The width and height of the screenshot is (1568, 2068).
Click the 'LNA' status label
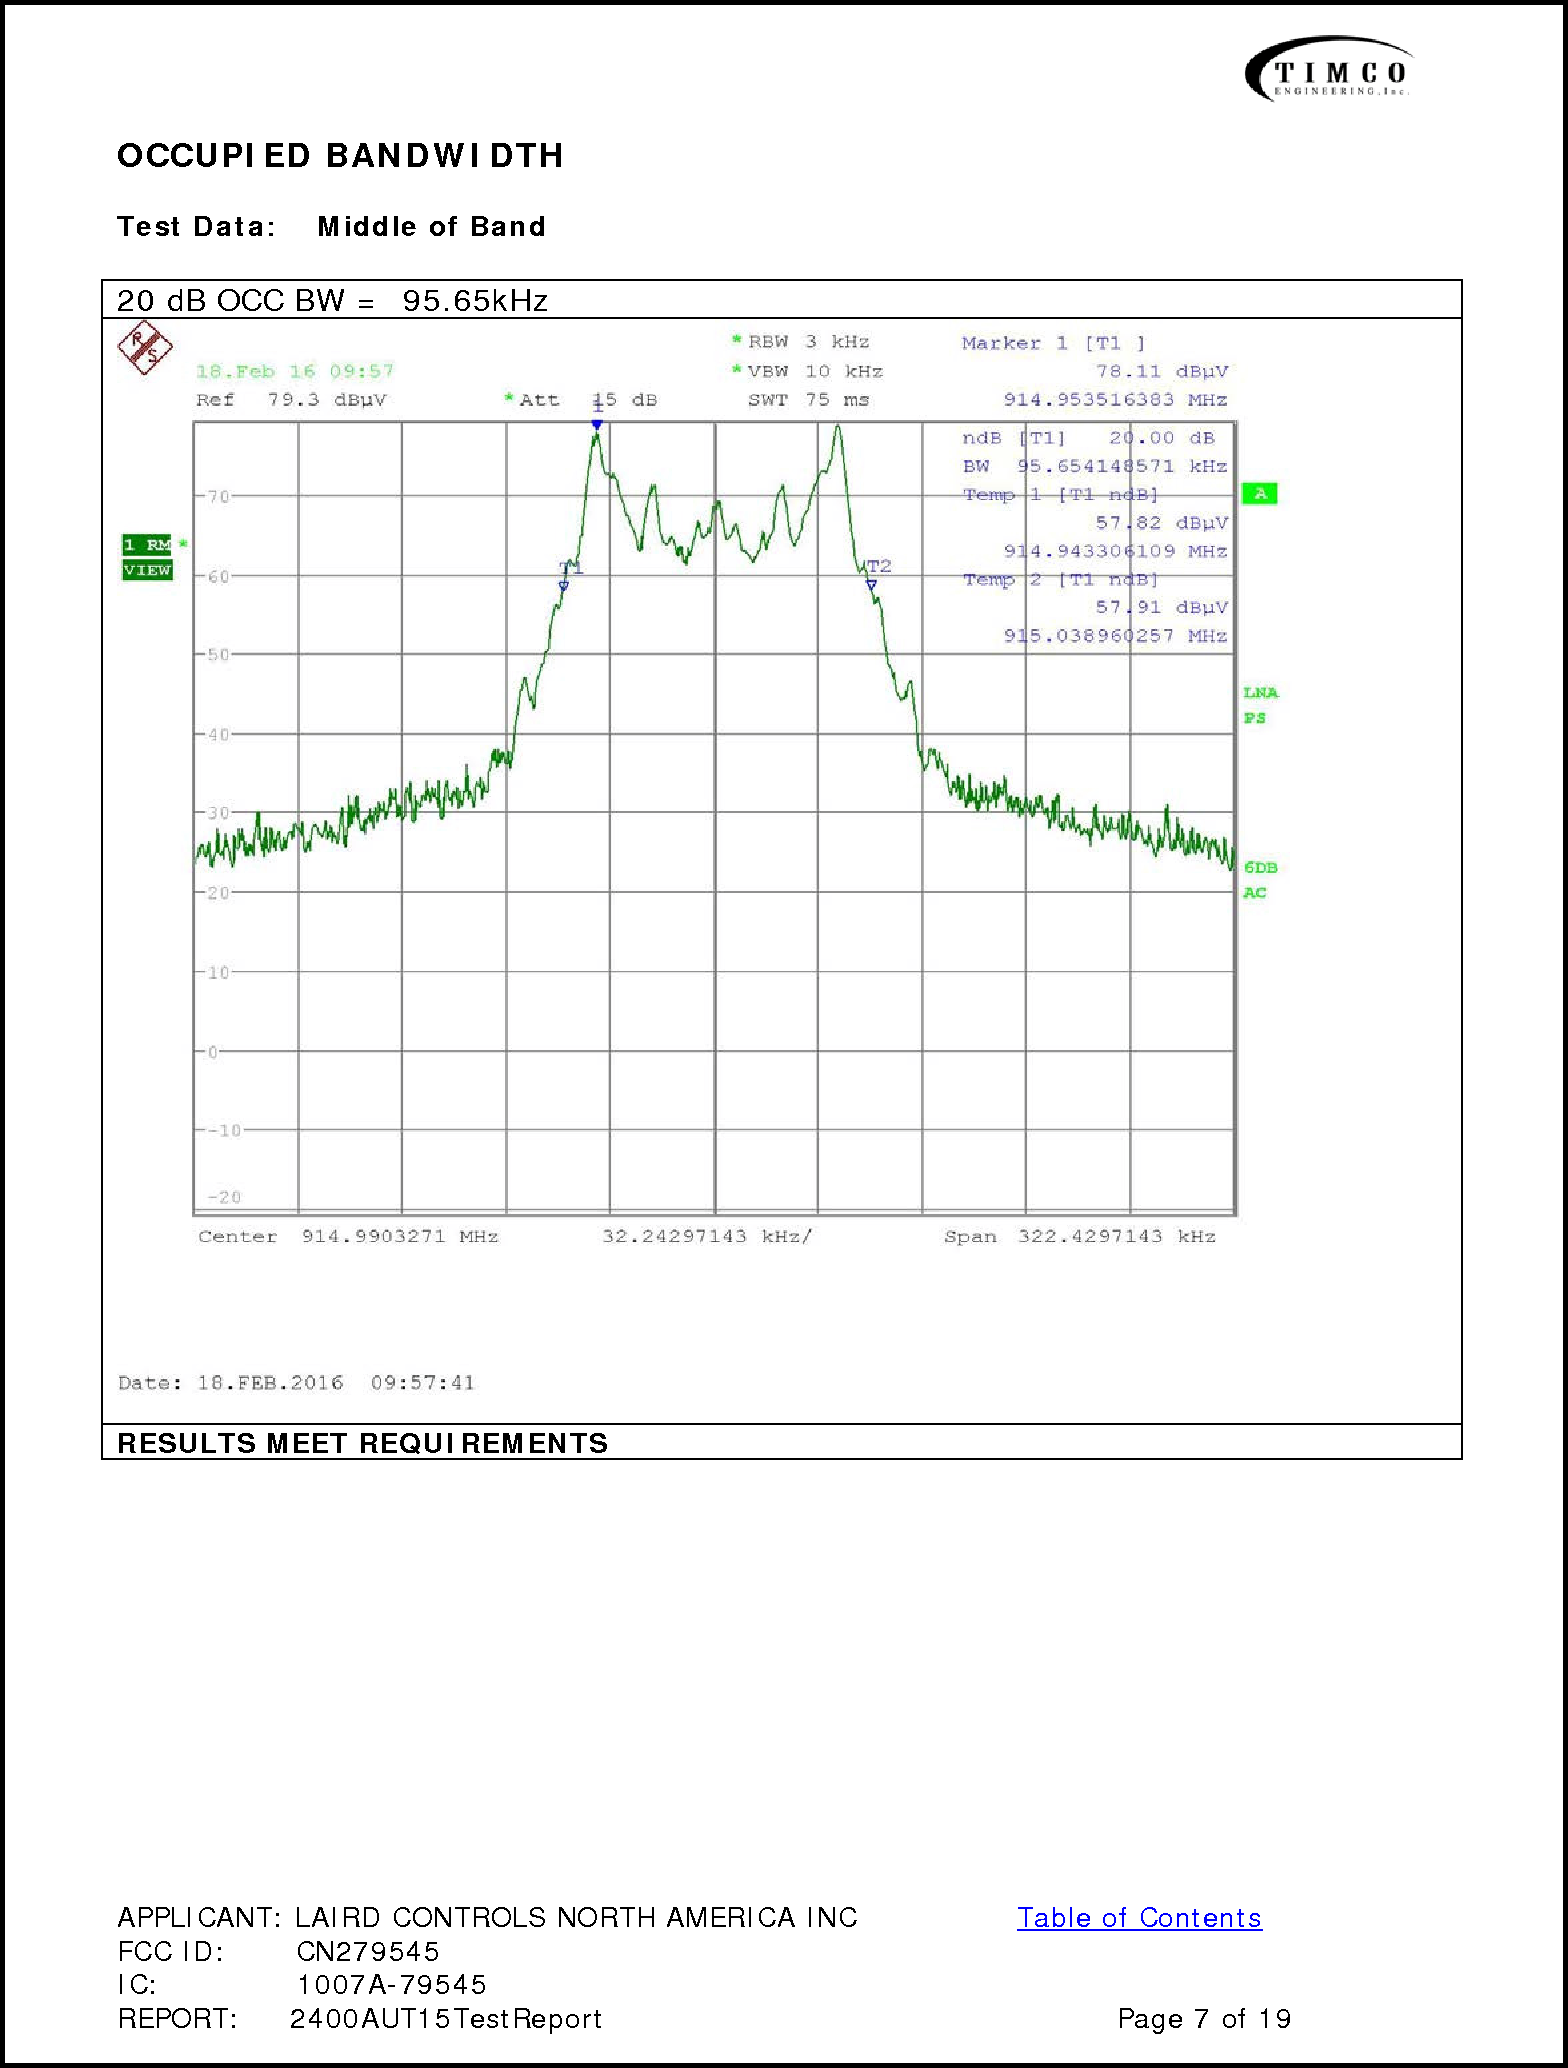click(1260, 693)
